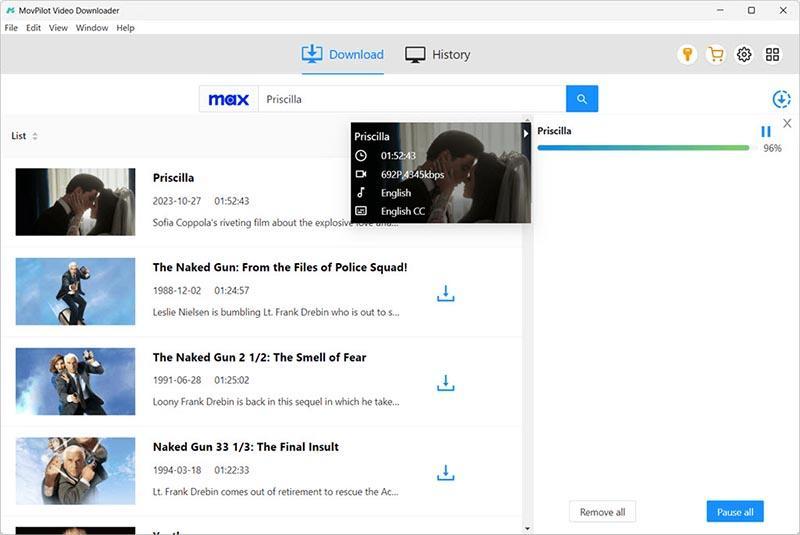Click the MovPilot app icon in title bar
Screen dimensions: 800x535
(10, 10)
